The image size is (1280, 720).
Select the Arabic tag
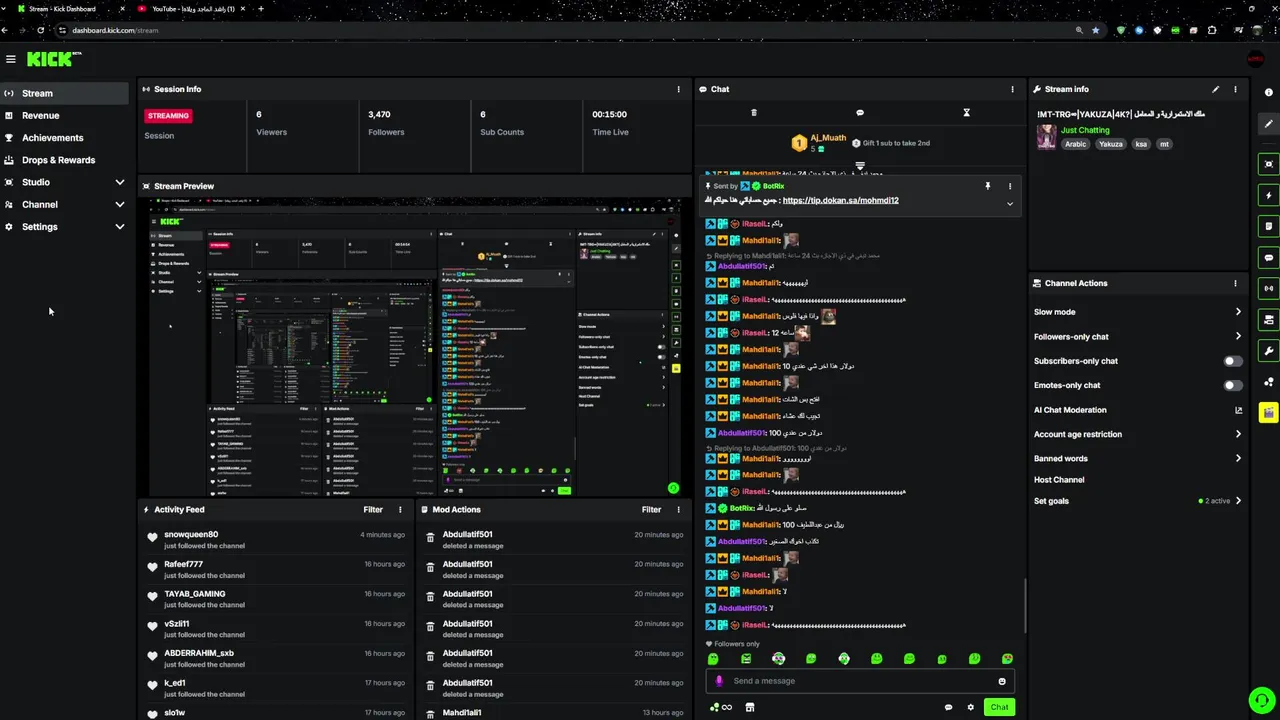[x=1075, y=144]
